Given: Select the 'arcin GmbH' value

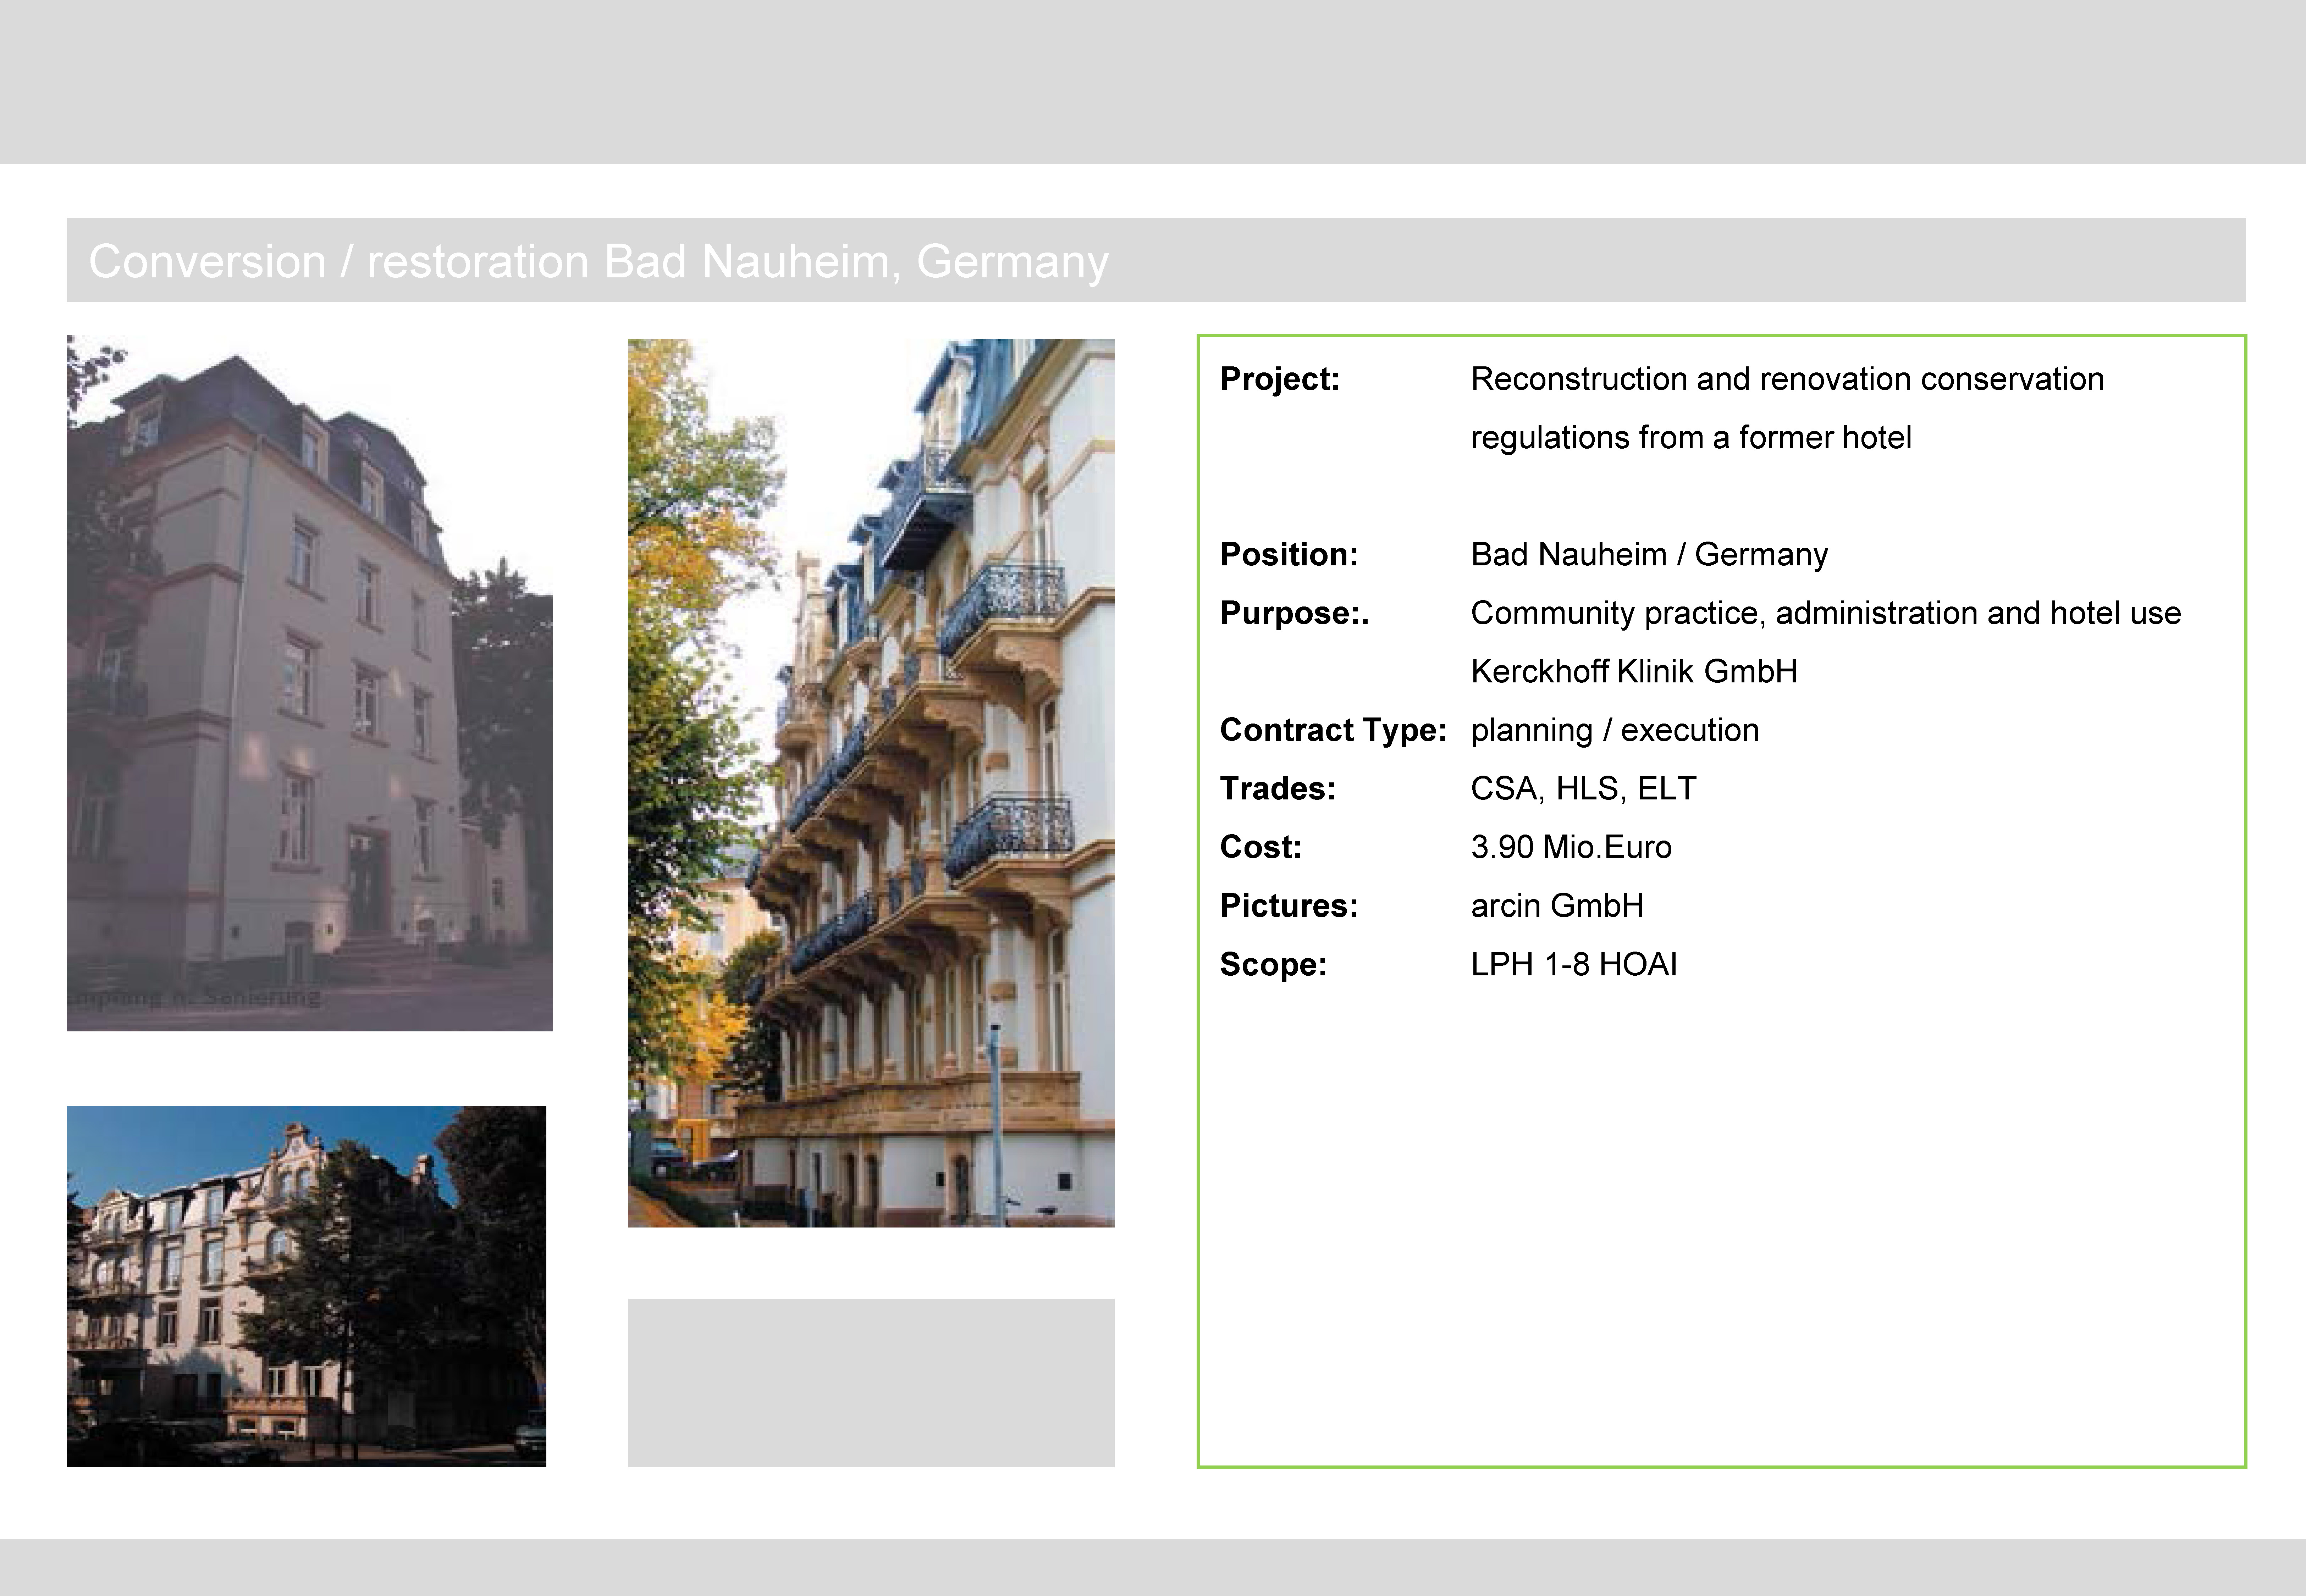Looking at the screenshot, I should tap(1557, 906).
